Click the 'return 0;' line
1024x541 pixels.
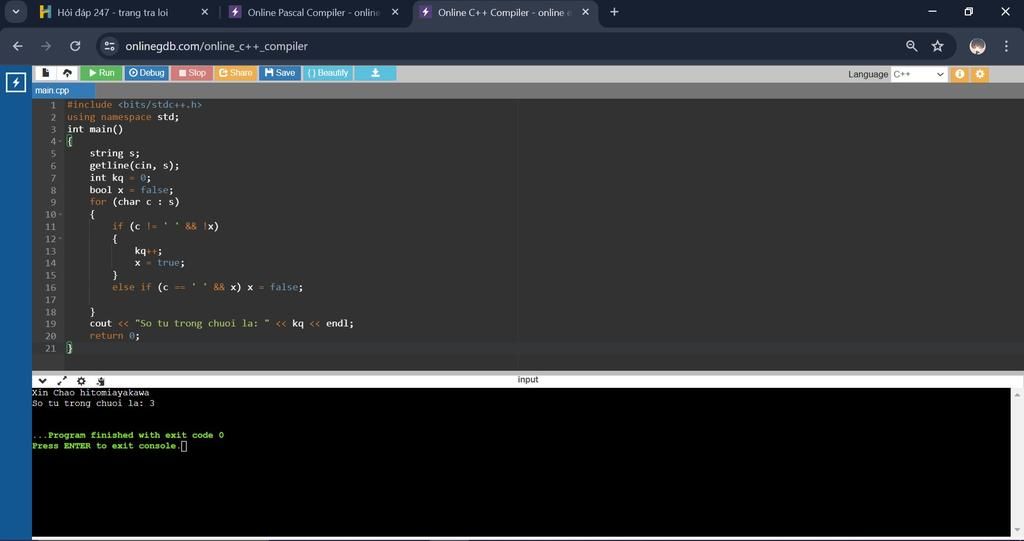pyautogui.click(x=114, y=336)
